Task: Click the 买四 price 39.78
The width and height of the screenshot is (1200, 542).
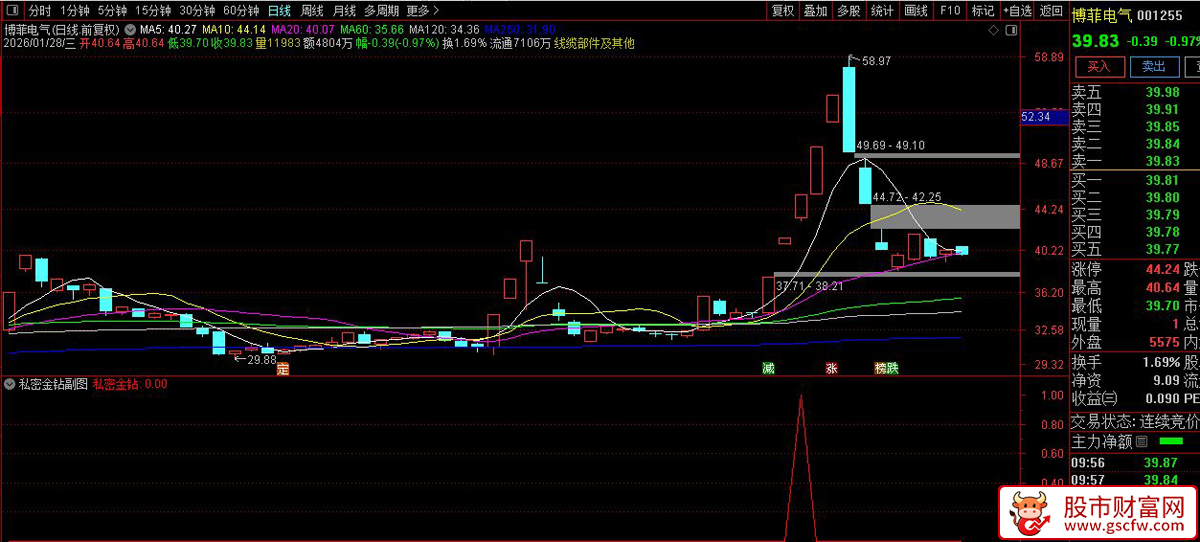Action: 1162,231
